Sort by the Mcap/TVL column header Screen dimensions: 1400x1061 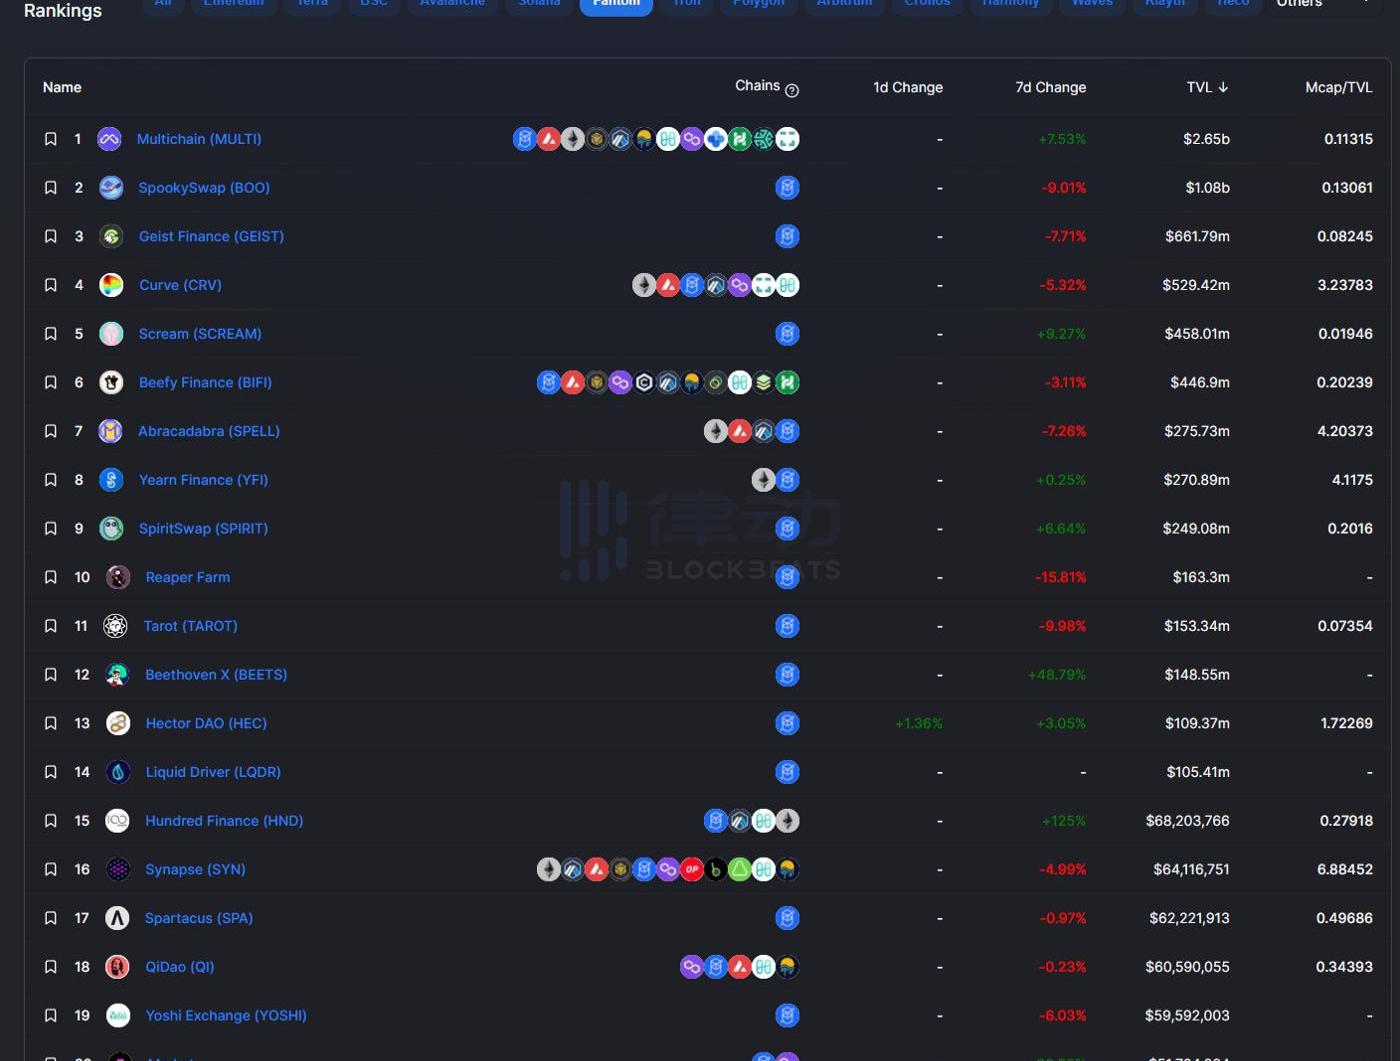[1338, 87]
